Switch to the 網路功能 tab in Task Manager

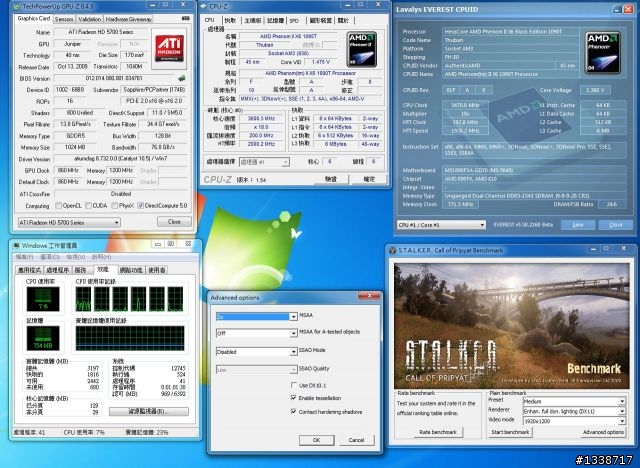tap(131, 270)
